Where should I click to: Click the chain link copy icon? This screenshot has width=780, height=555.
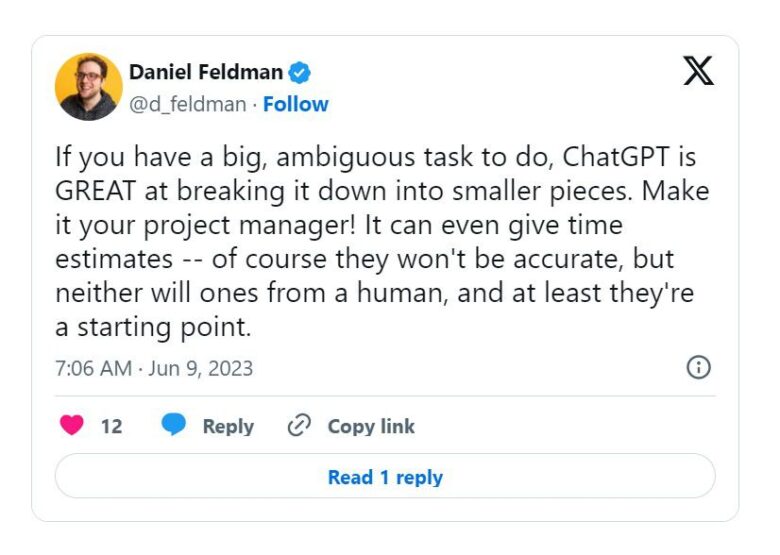click(x=299, y=426)
